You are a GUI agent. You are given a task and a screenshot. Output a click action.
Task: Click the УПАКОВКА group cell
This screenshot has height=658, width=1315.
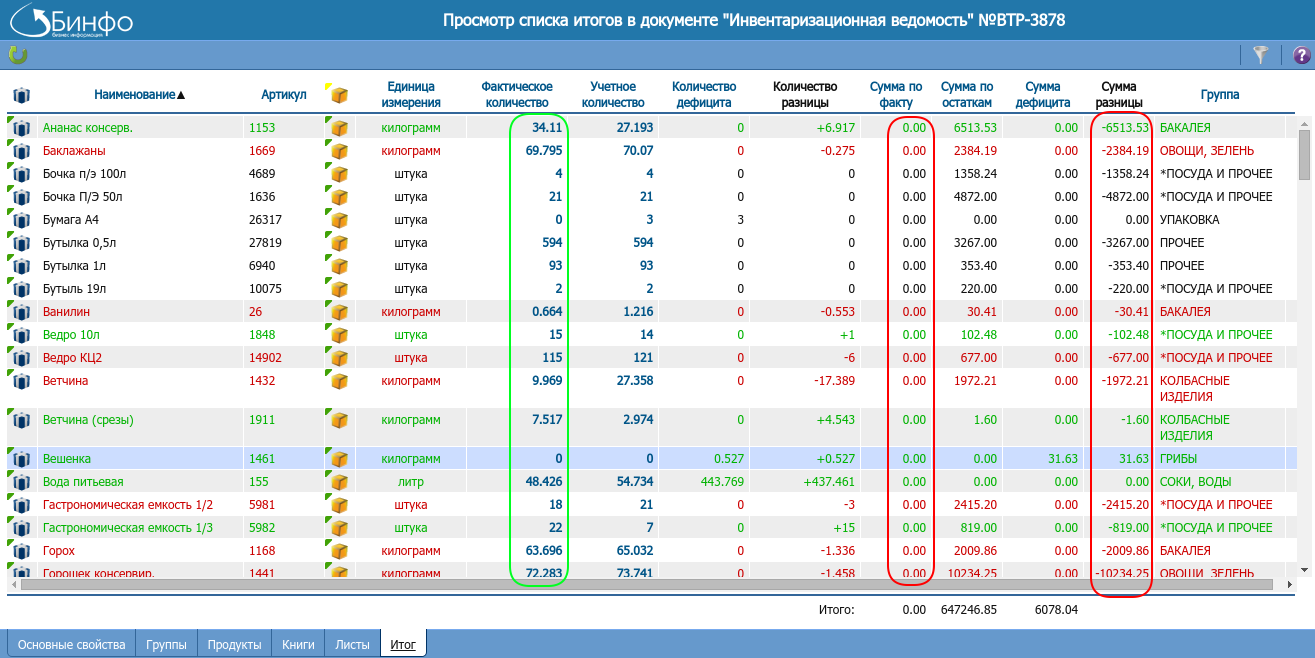pyautogui.click(x=1189, y=220)
